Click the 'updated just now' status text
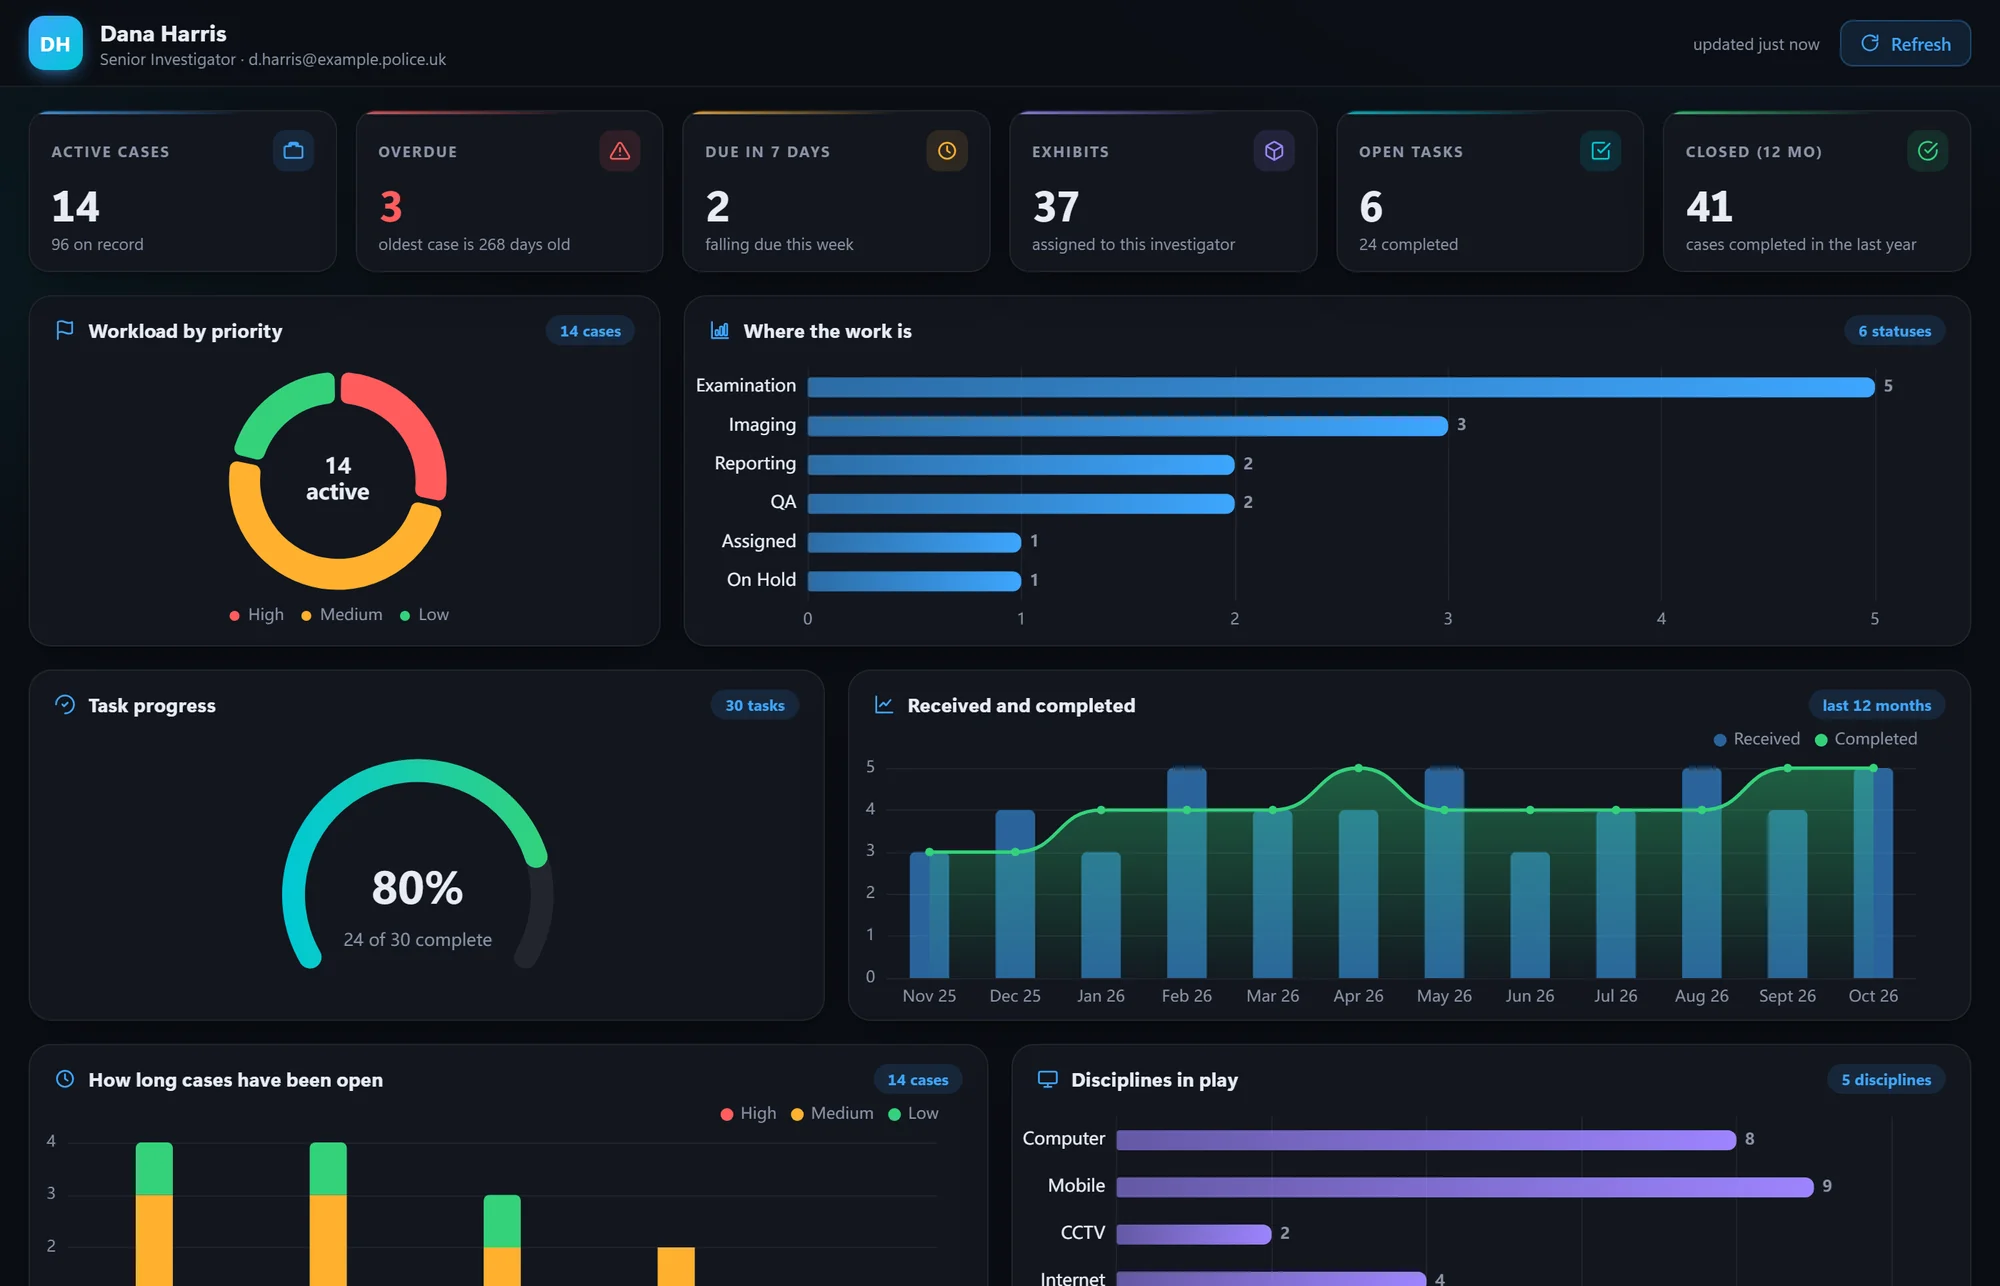 click(x=1756, y=44)
